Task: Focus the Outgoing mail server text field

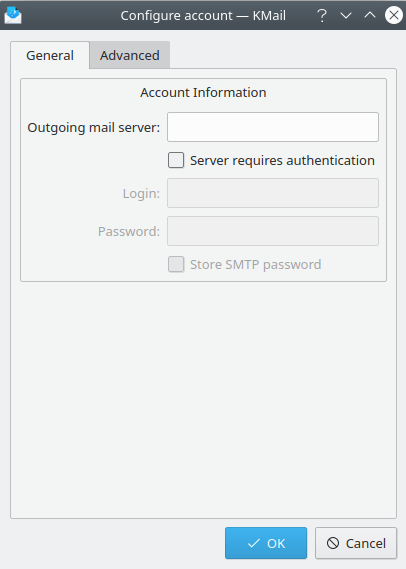Action: tap(273, 127)
